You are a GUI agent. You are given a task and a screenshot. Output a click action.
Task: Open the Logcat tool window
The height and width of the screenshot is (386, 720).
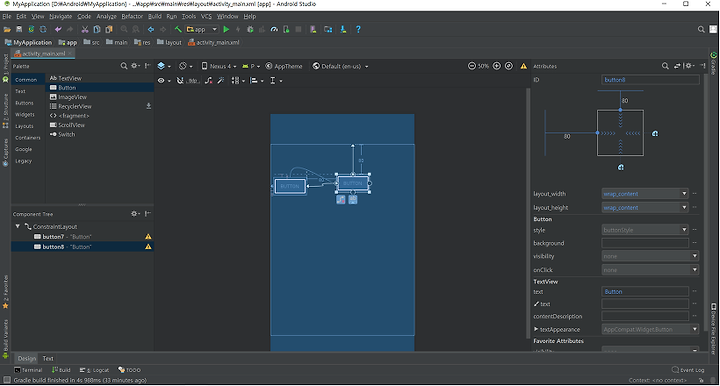click(x=94, y=370)
